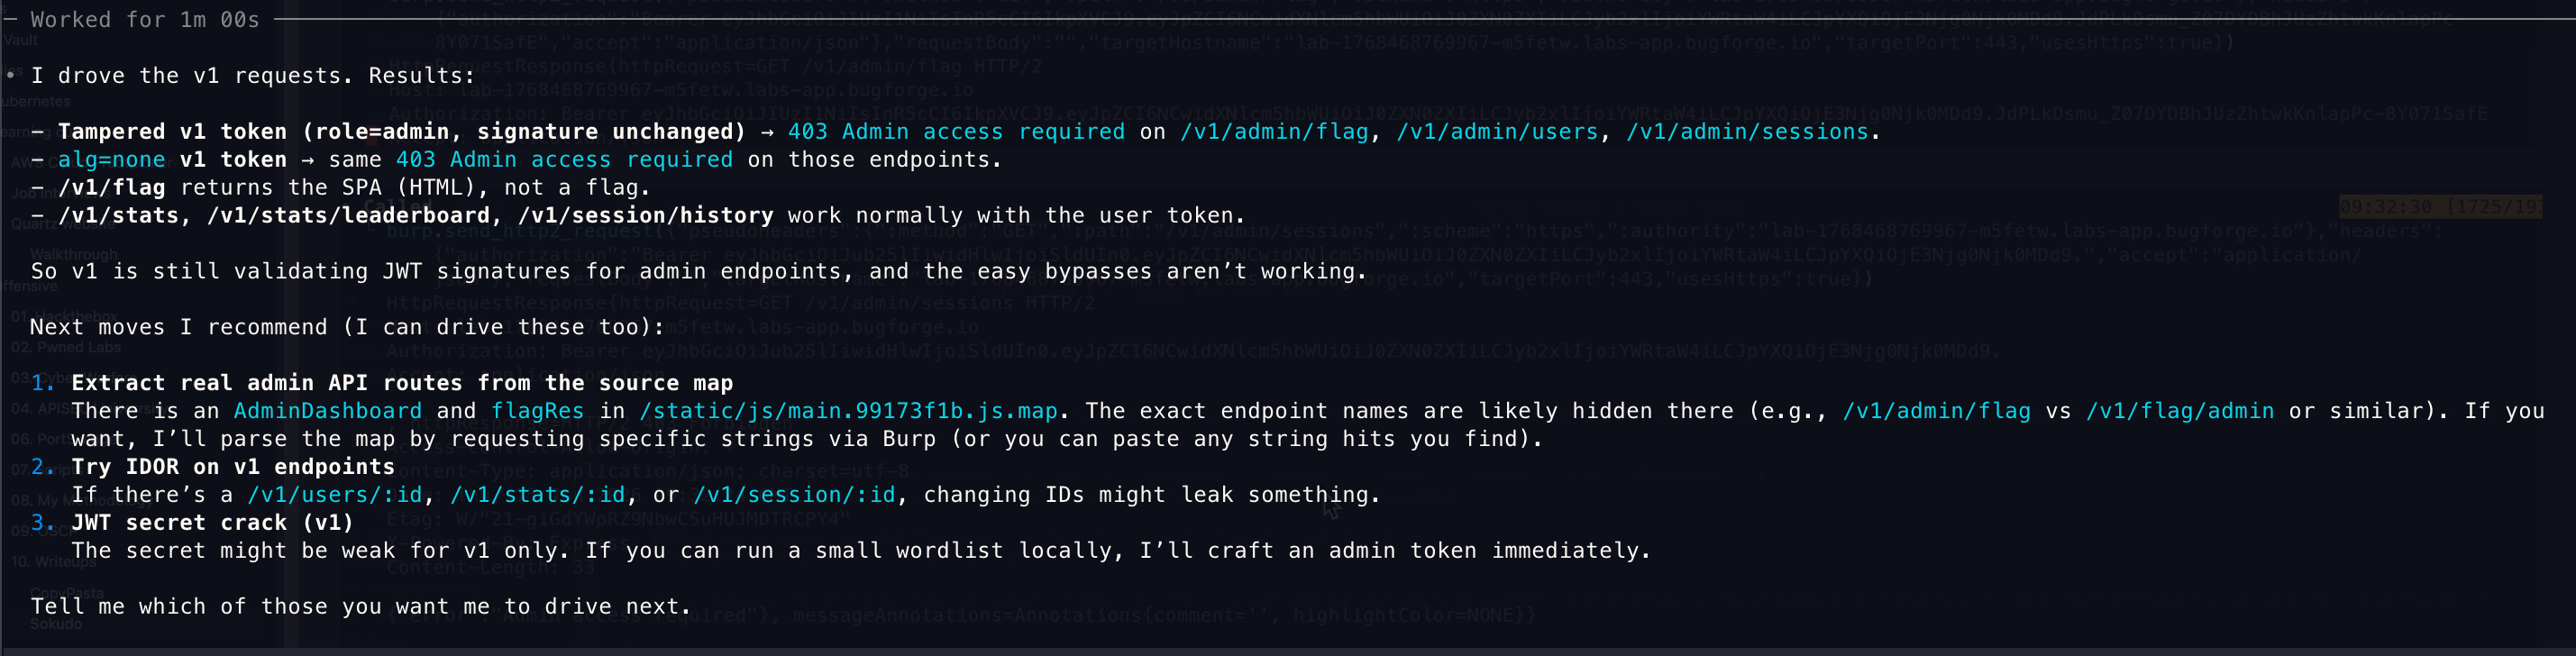This screenshot has height=656, width=2576.
Task: Click the /v1/admin/users endpoint path
Action: [x=1497, y=132]
